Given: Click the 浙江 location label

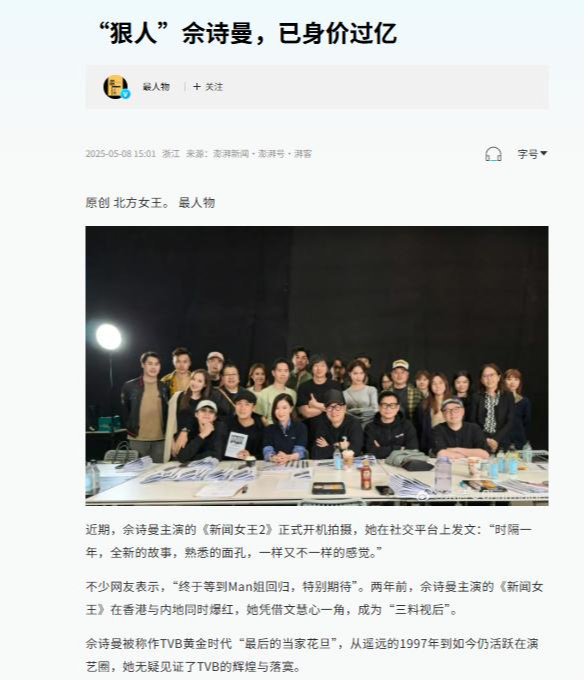Looking at the screenshot, I should click(171, 154).
